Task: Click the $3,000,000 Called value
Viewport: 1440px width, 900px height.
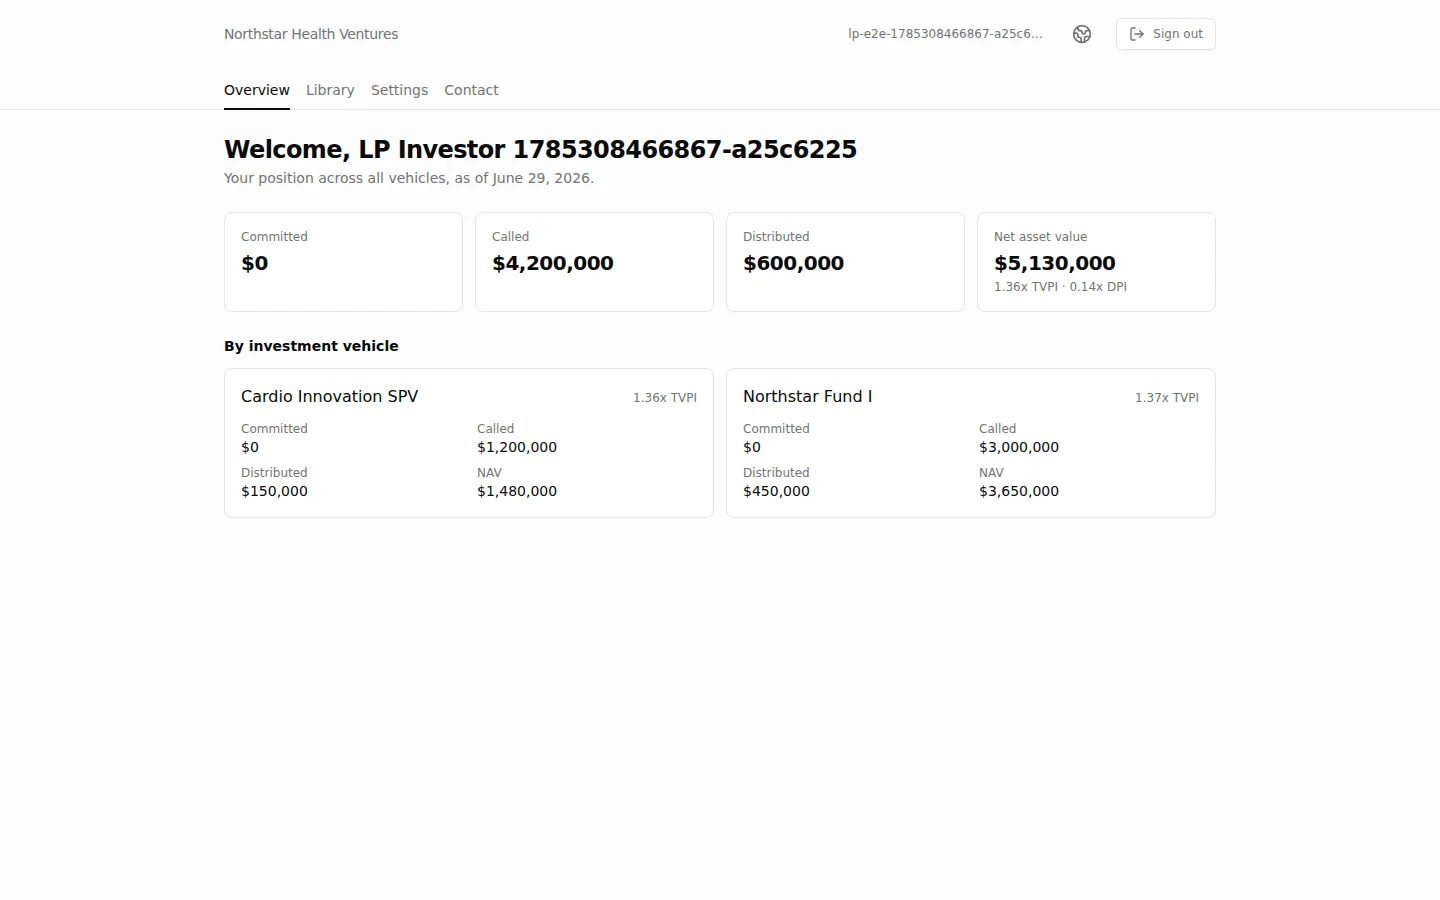Action: tap(1019, 447)
